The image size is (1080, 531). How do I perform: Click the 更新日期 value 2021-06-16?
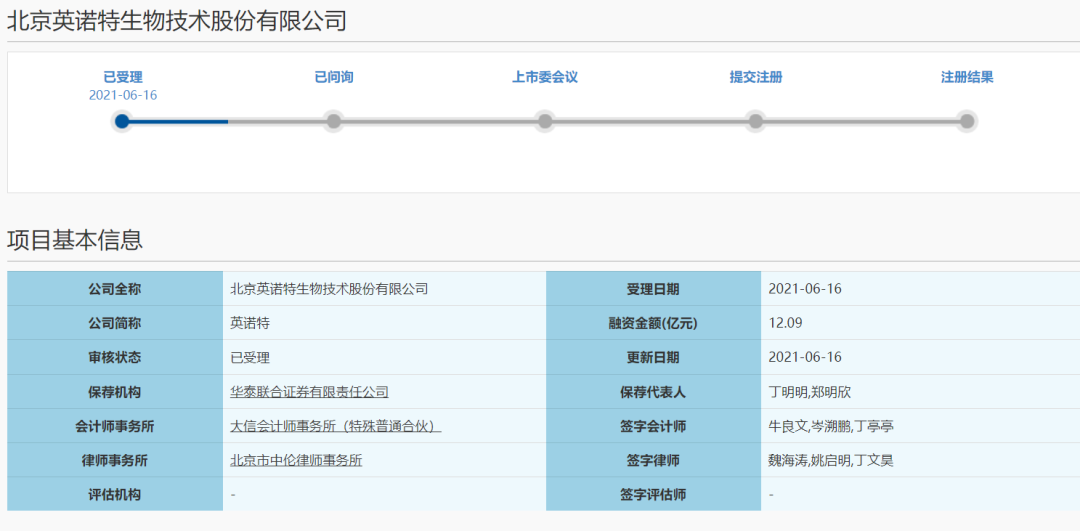pos(804,357)
